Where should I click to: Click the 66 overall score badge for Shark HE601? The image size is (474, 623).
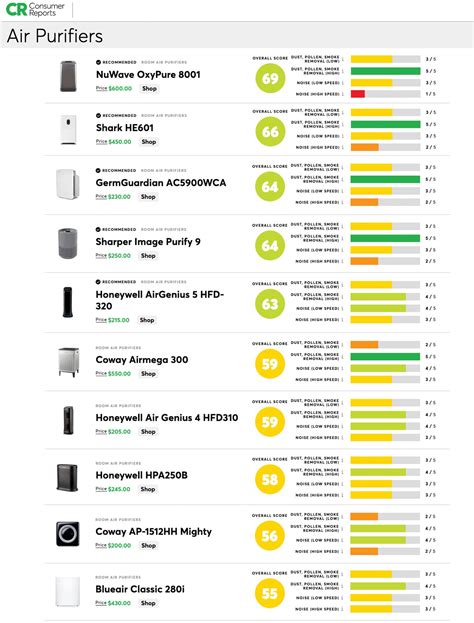click(270, 132)
